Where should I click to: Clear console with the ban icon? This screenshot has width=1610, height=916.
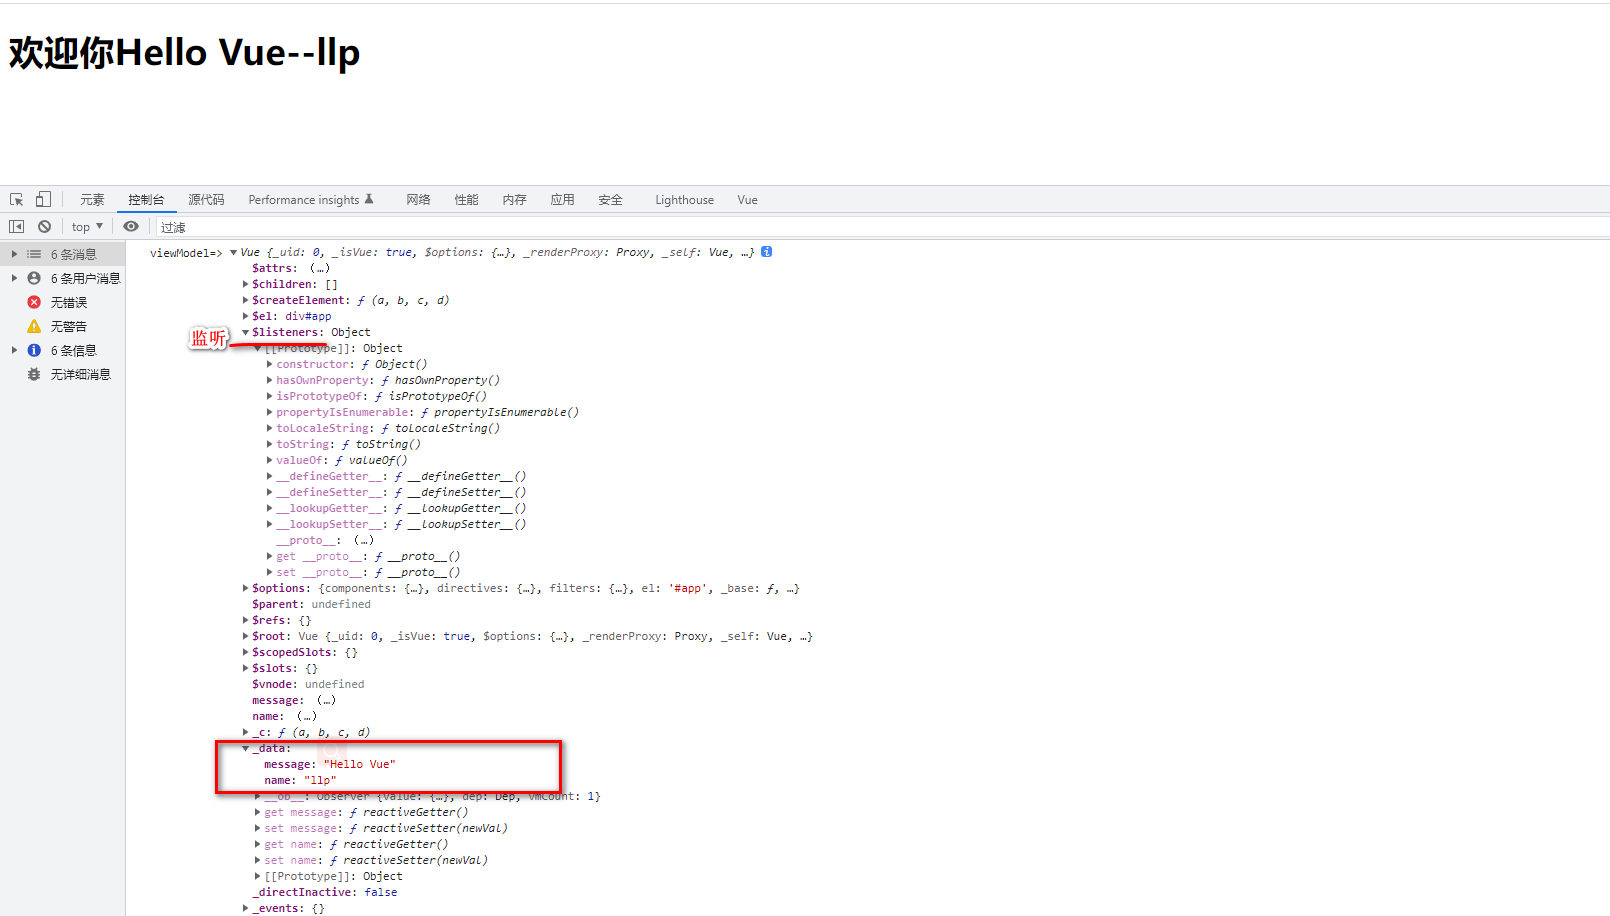(44, 227)
